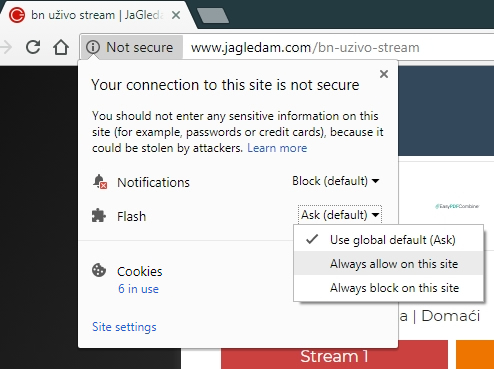The width and height of the screenshot is (494, 369).
Task: Click the site information circle icon
Action: 93,47
